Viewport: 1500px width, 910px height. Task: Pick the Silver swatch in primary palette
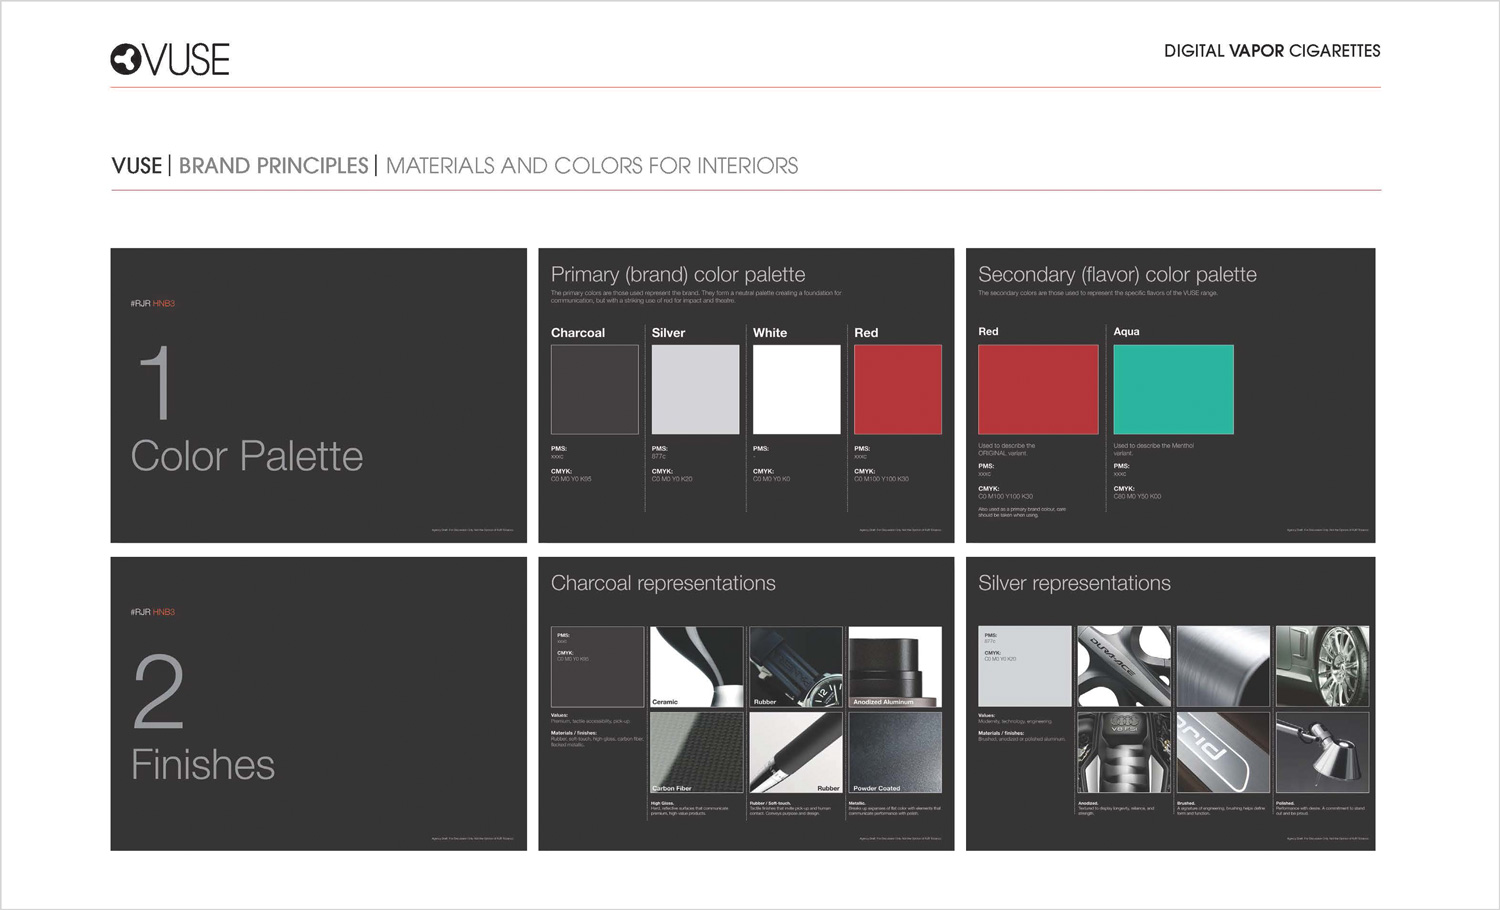(695, 389)
